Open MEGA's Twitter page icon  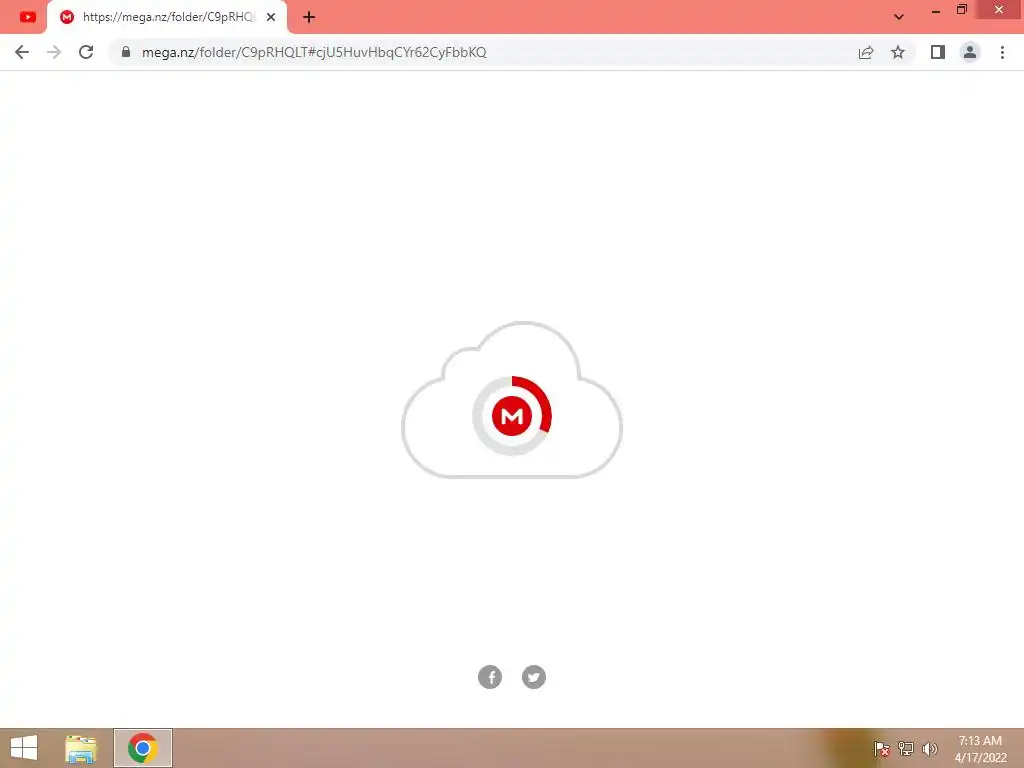click(x=534, y=677)
